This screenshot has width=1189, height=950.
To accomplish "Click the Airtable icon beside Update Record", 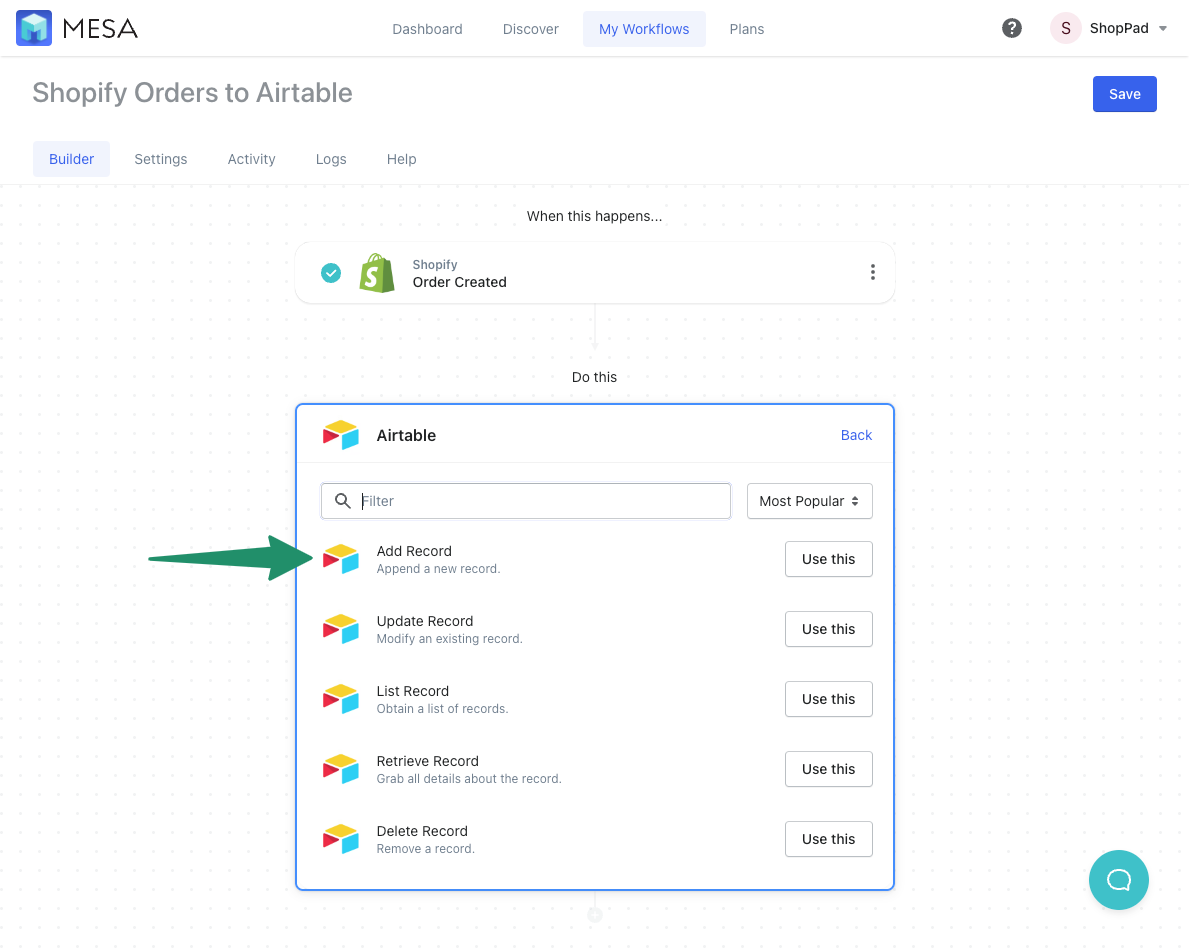I will pyautogui.click(x=340, y=629).
